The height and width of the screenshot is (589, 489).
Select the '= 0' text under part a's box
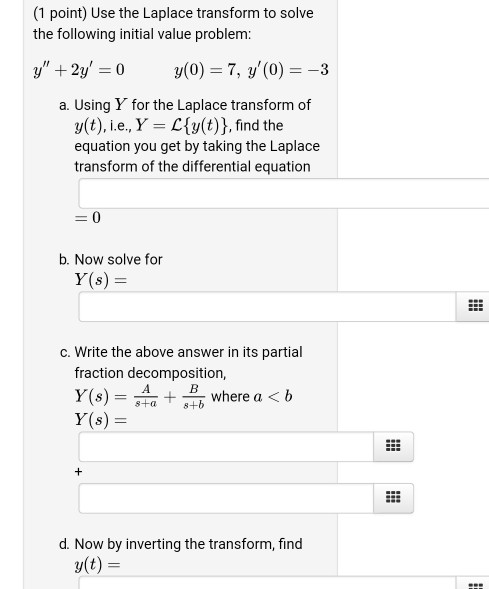pos(88,217)
